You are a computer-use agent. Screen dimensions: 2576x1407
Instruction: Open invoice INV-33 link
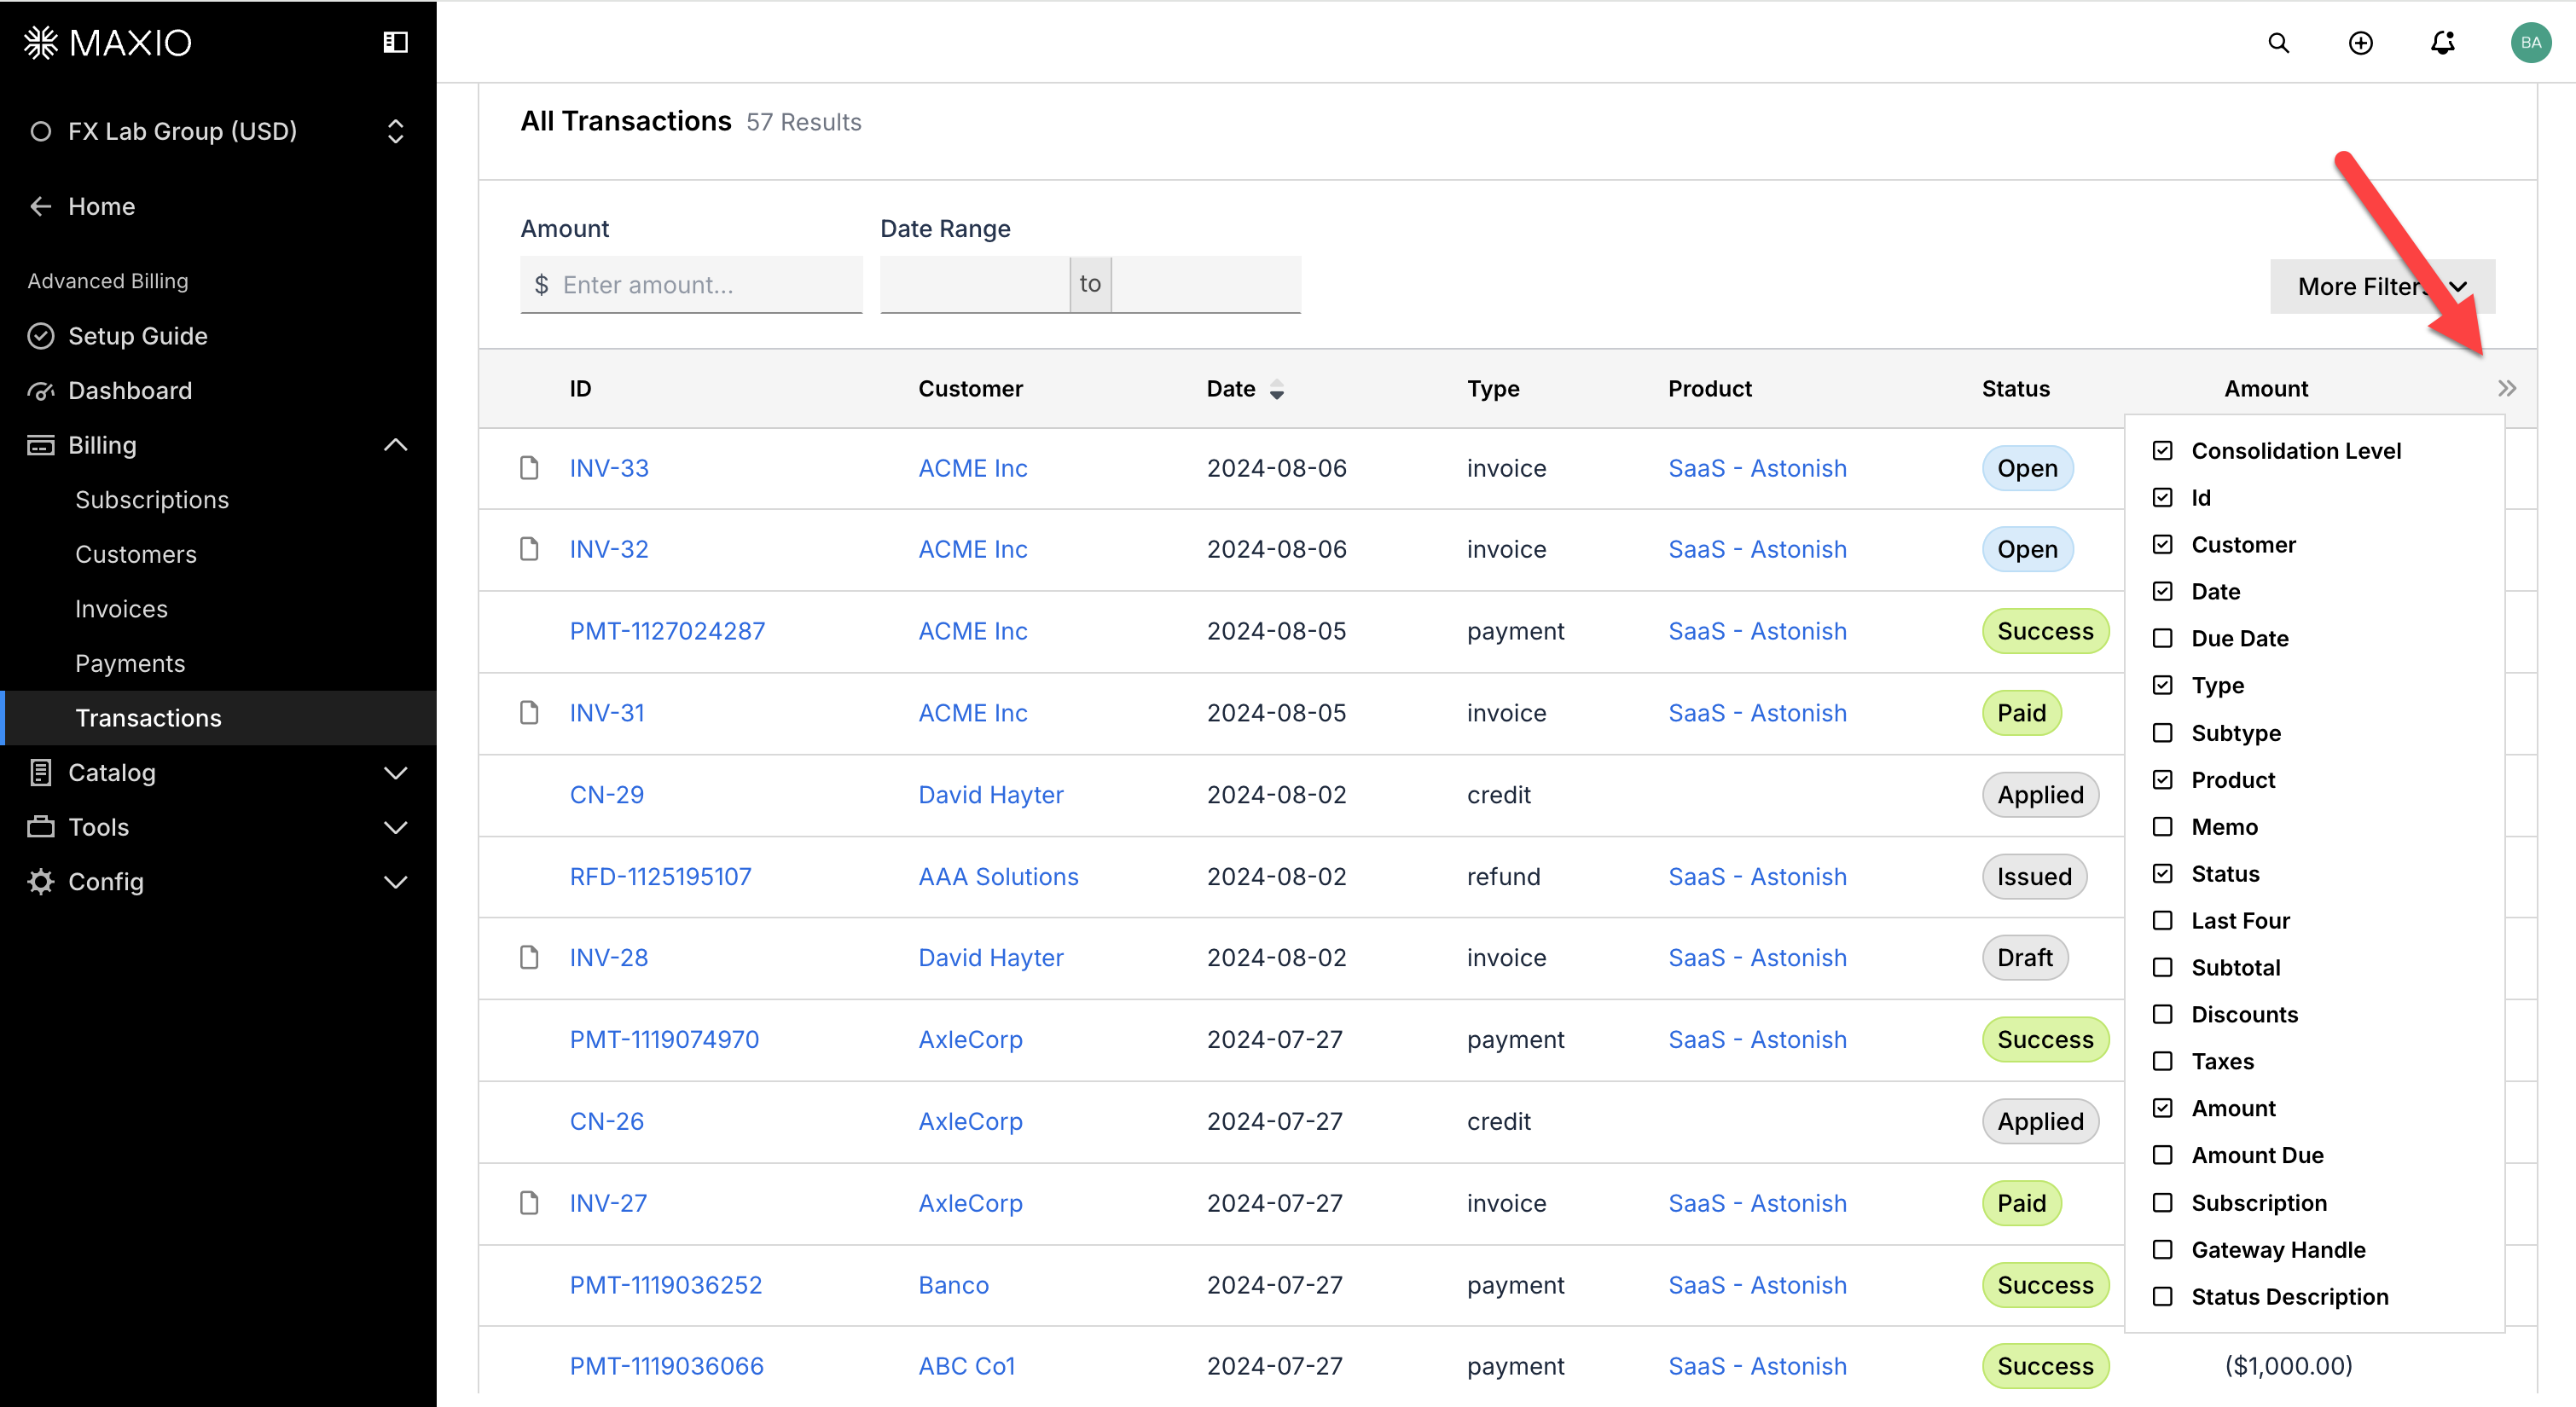pos(609,468)
